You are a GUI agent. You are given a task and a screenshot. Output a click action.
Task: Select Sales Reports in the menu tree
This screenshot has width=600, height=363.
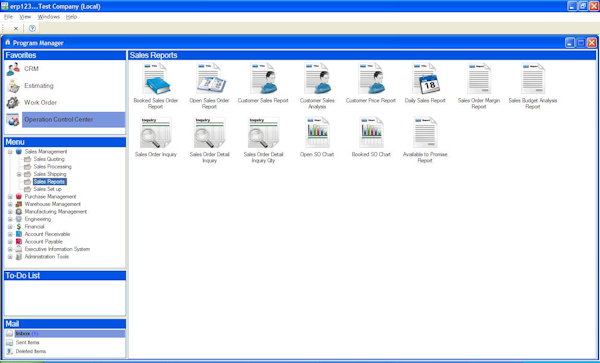click(x=50, y=182)
